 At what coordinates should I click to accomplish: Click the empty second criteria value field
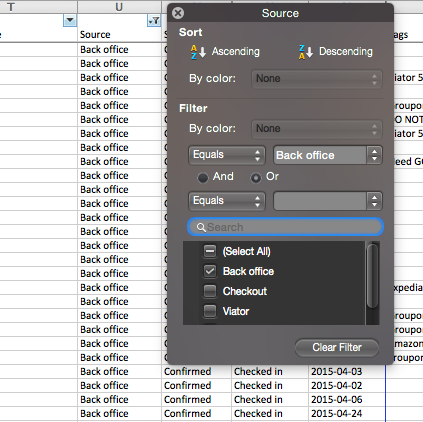pyautogui.click(x=320, y=201)
